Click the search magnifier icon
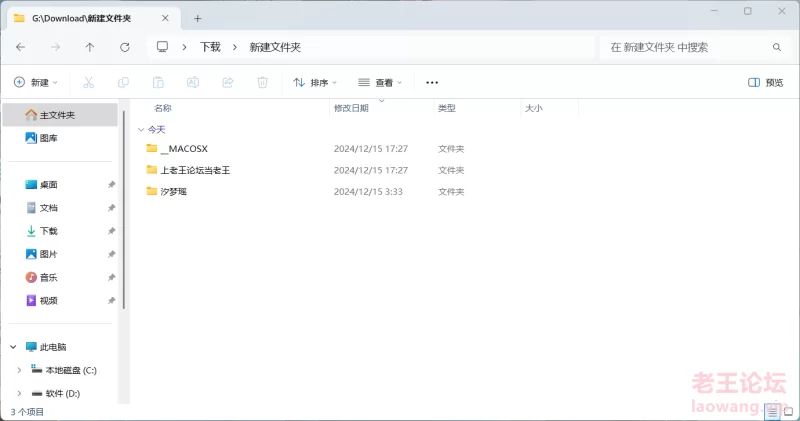 click(x=777, y=47)
